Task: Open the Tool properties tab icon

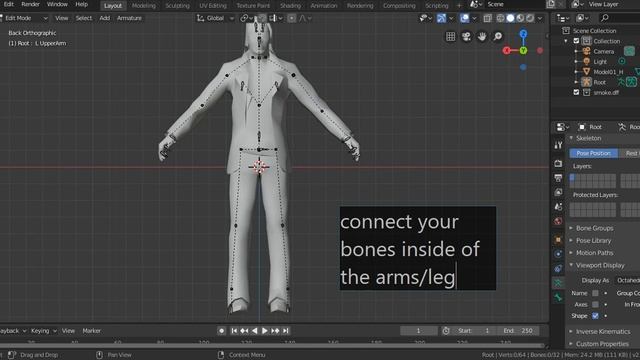Action: tap(558, 145)
